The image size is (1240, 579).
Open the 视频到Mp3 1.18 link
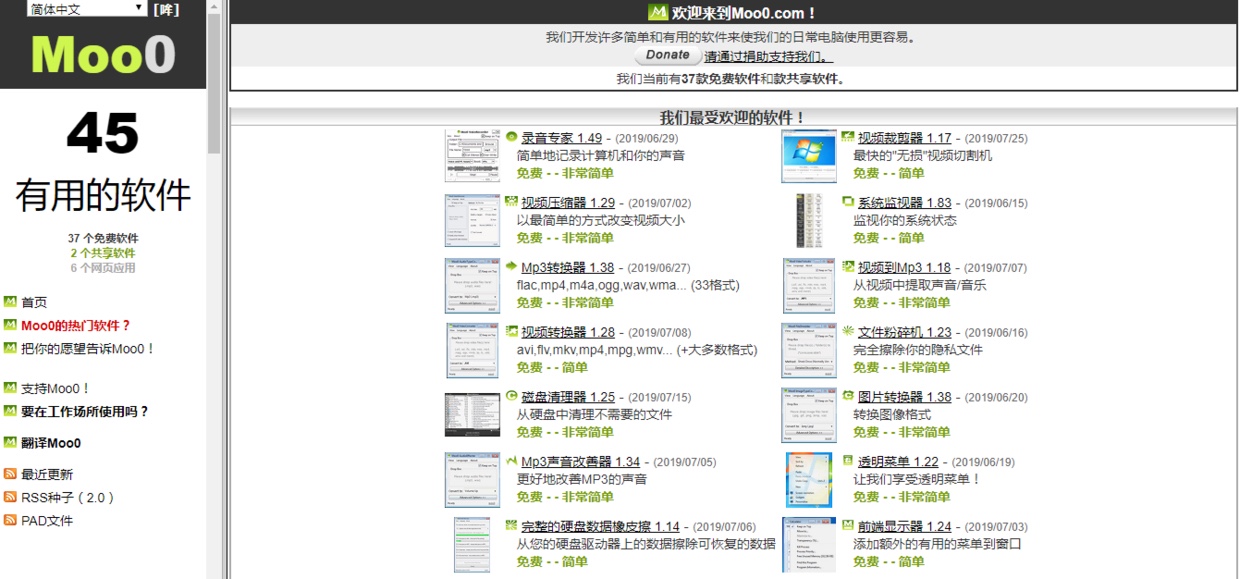pos(904,268)
